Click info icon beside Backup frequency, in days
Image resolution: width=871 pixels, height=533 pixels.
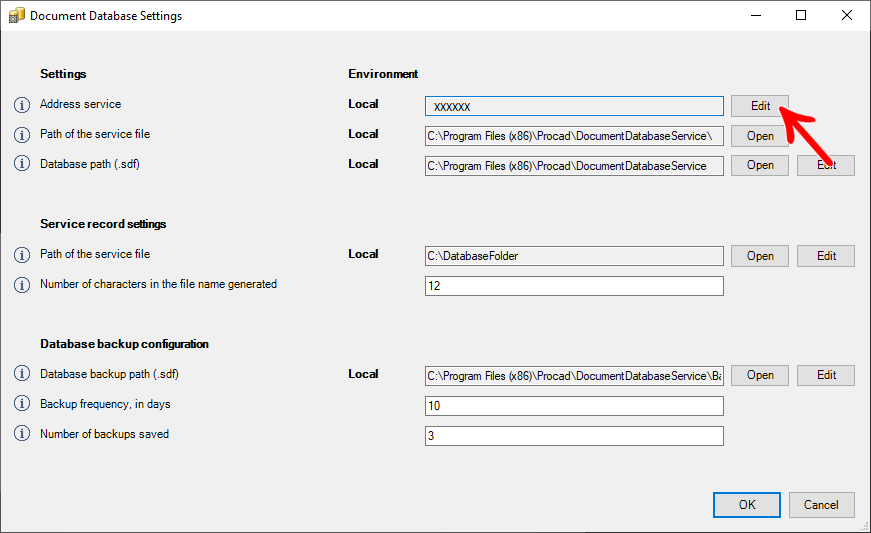point(22,404)
